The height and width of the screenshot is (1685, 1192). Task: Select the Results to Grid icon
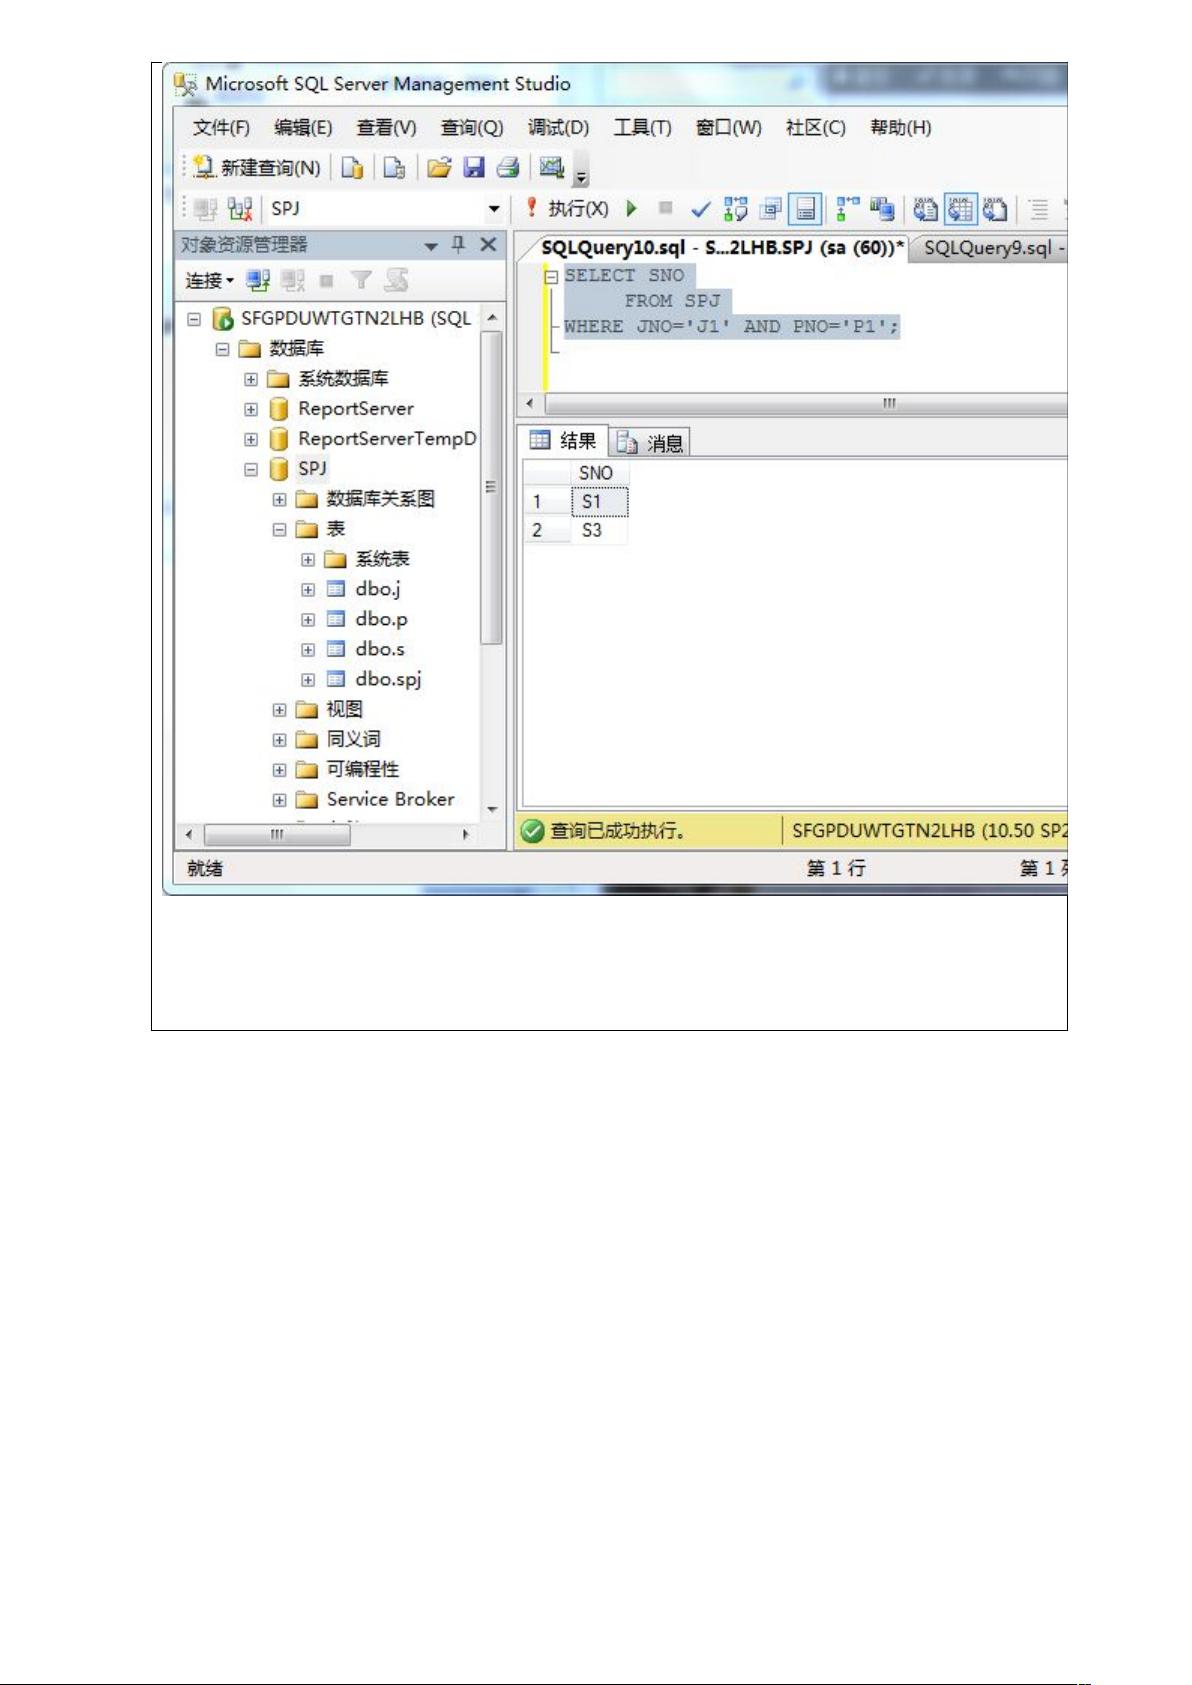[x=961, y=208]
